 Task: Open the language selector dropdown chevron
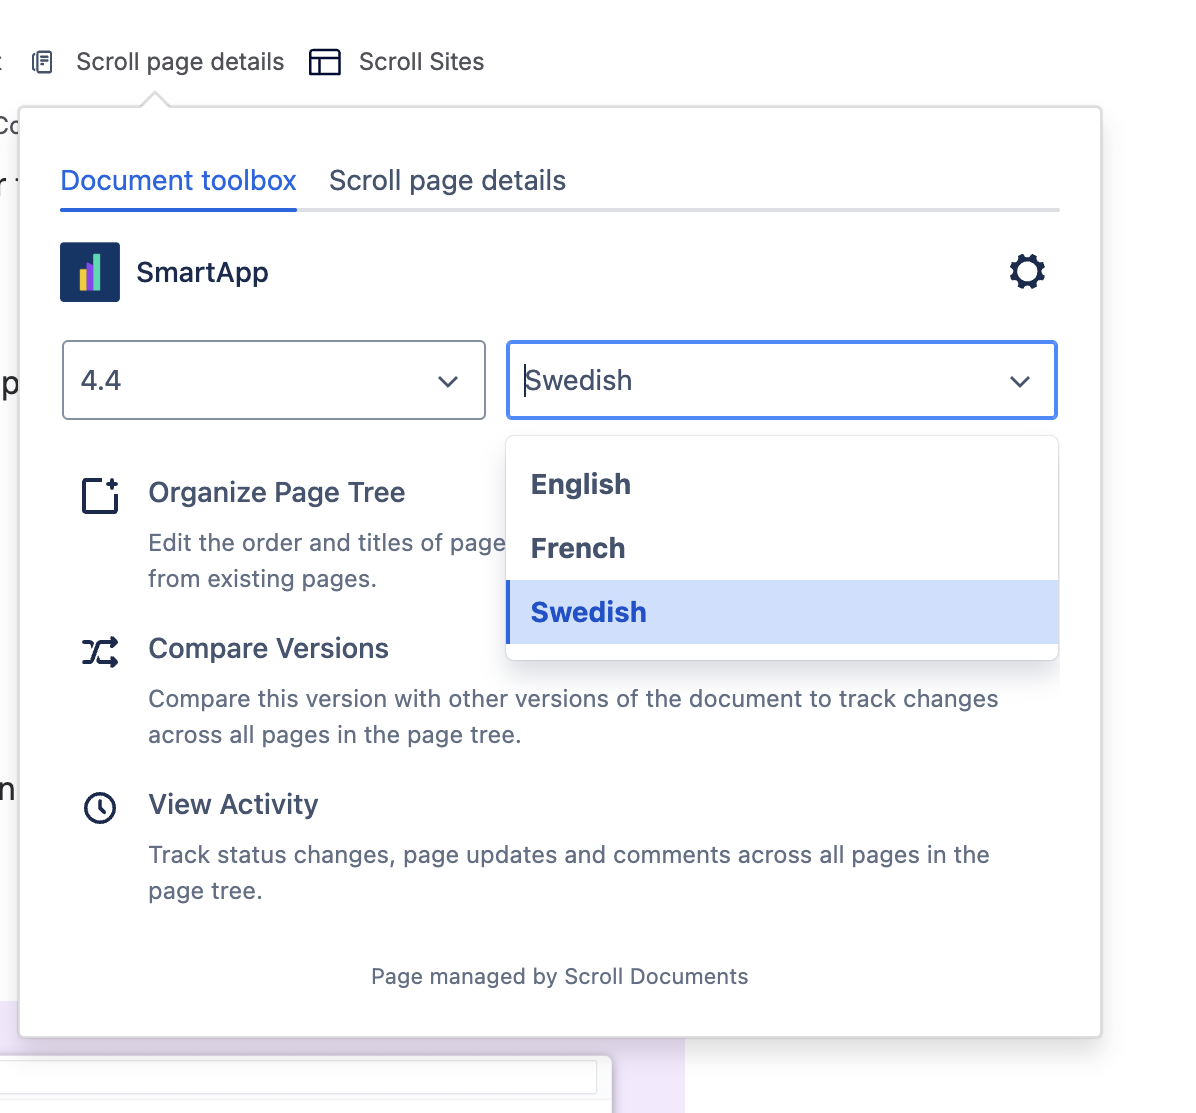tap(1020, 381)
